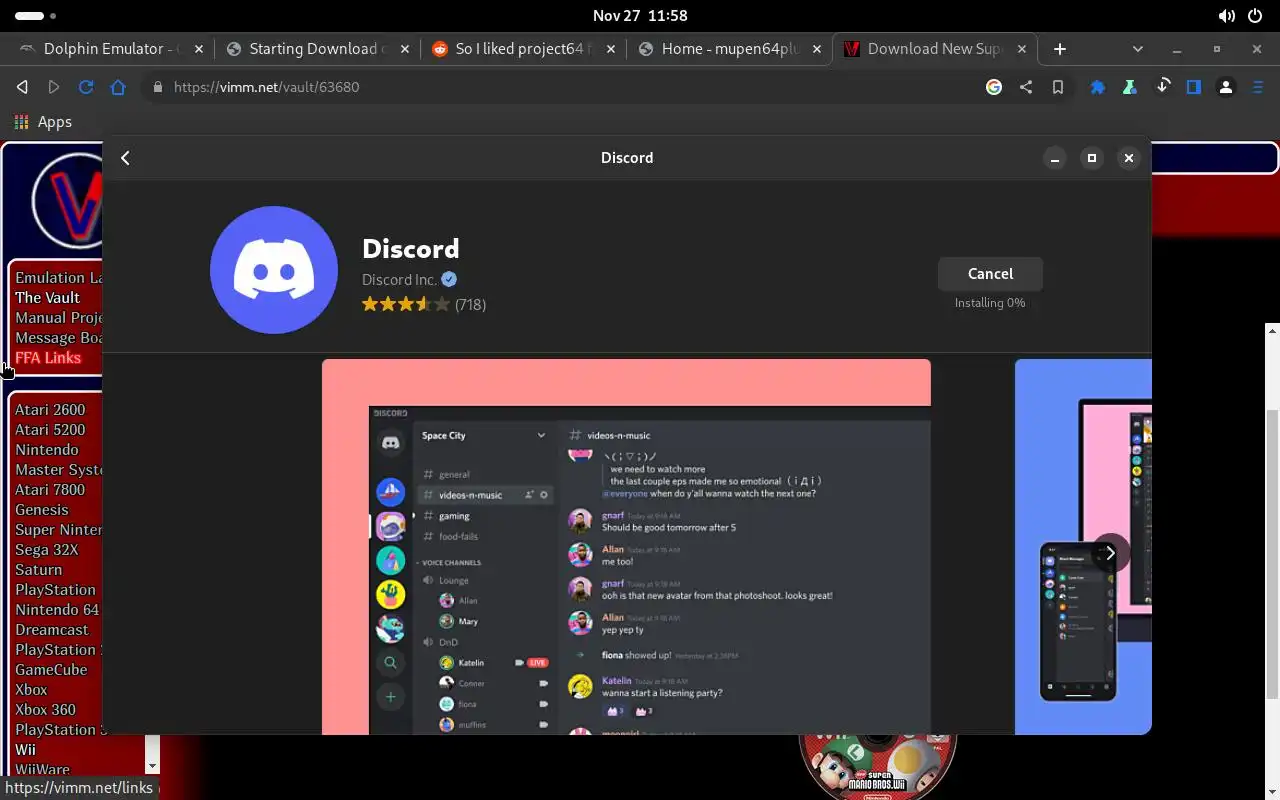Open the Discord desktop screenshot thumbnail

point(626,547)
